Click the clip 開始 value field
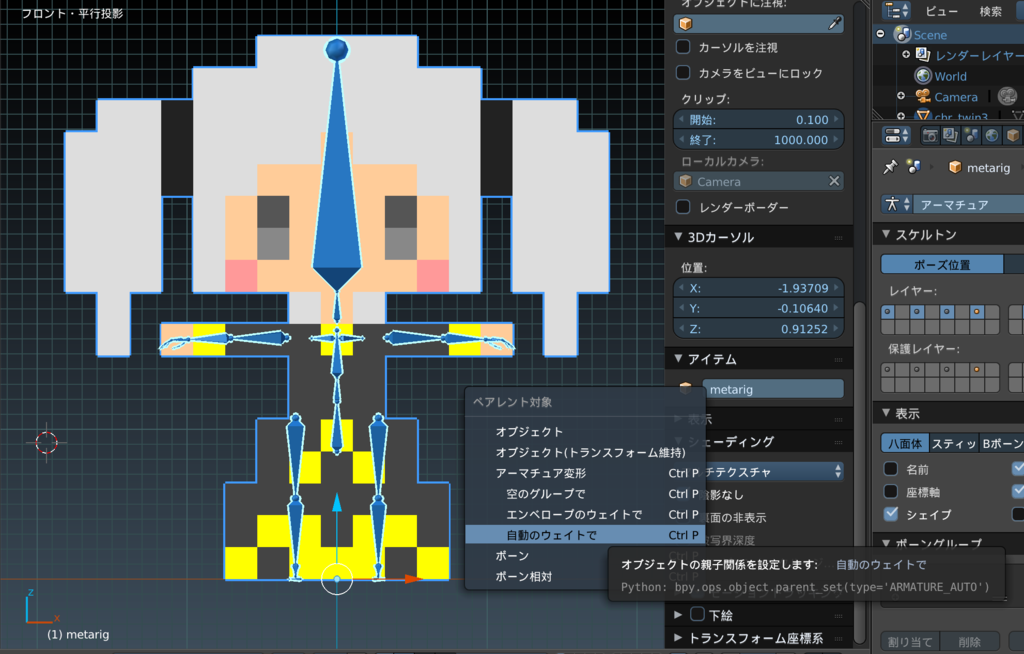 759,120
